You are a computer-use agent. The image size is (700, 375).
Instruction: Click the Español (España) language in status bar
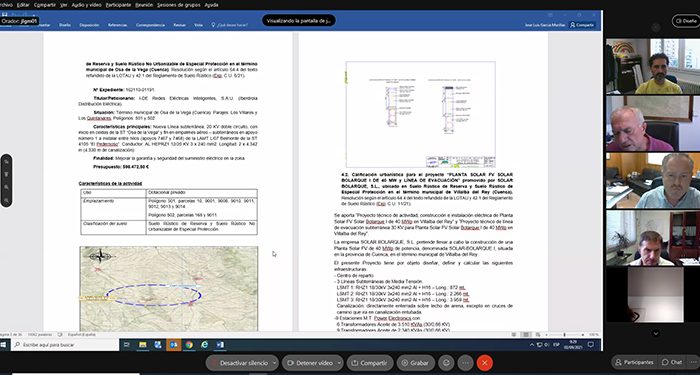pyautogui.click(x=82, y=334)
